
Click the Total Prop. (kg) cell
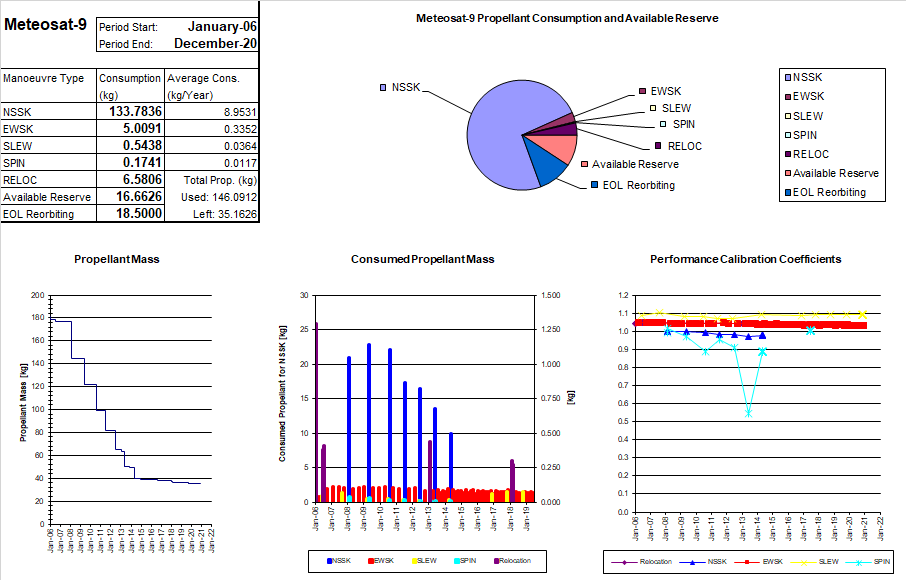pyautogui.click(x=220, y=180)
